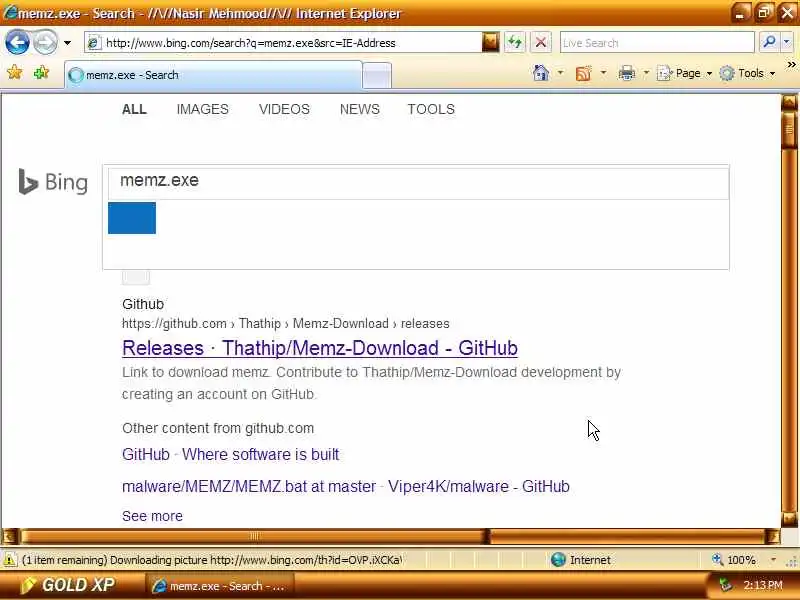Go to Home page icon
800x600 pixels.
[541, 73]
